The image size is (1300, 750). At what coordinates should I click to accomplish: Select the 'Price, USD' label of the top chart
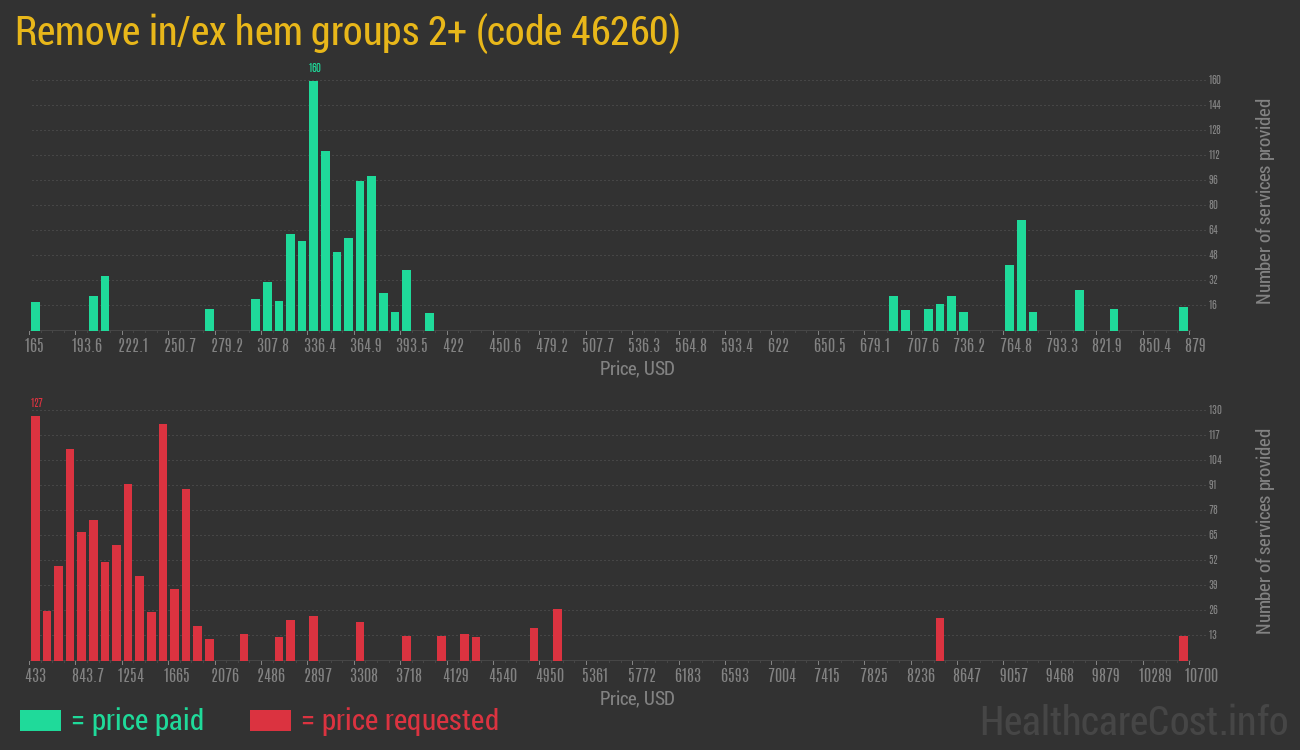point(636,369)
